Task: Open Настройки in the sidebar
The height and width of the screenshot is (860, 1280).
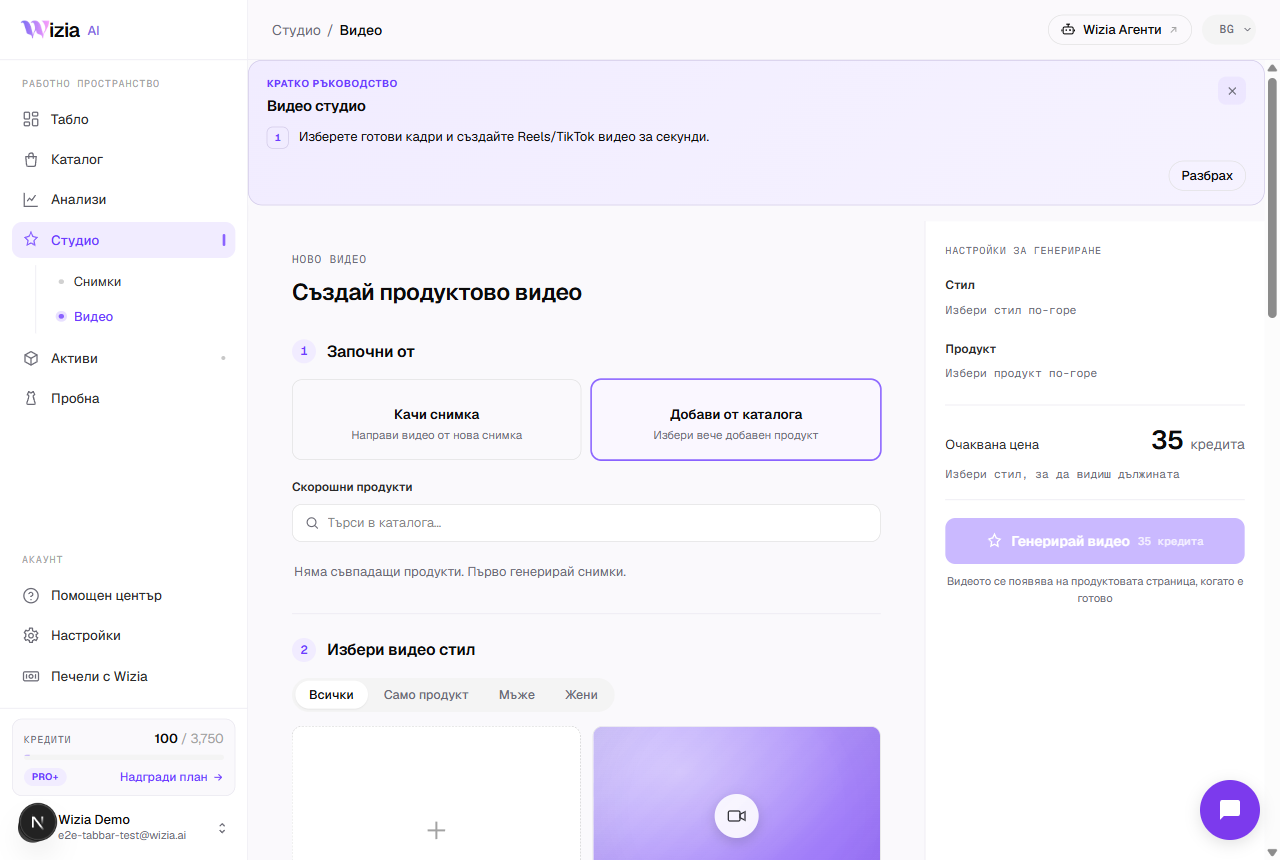Action: pos(123,635)
